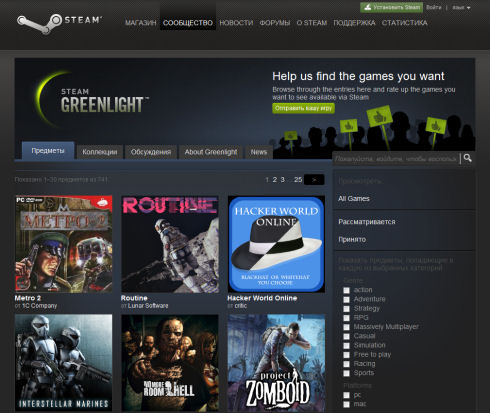This screenshot has width=490, height=413.
Task: Click the 1C Company author text
Action: click(x=39, y=306)
